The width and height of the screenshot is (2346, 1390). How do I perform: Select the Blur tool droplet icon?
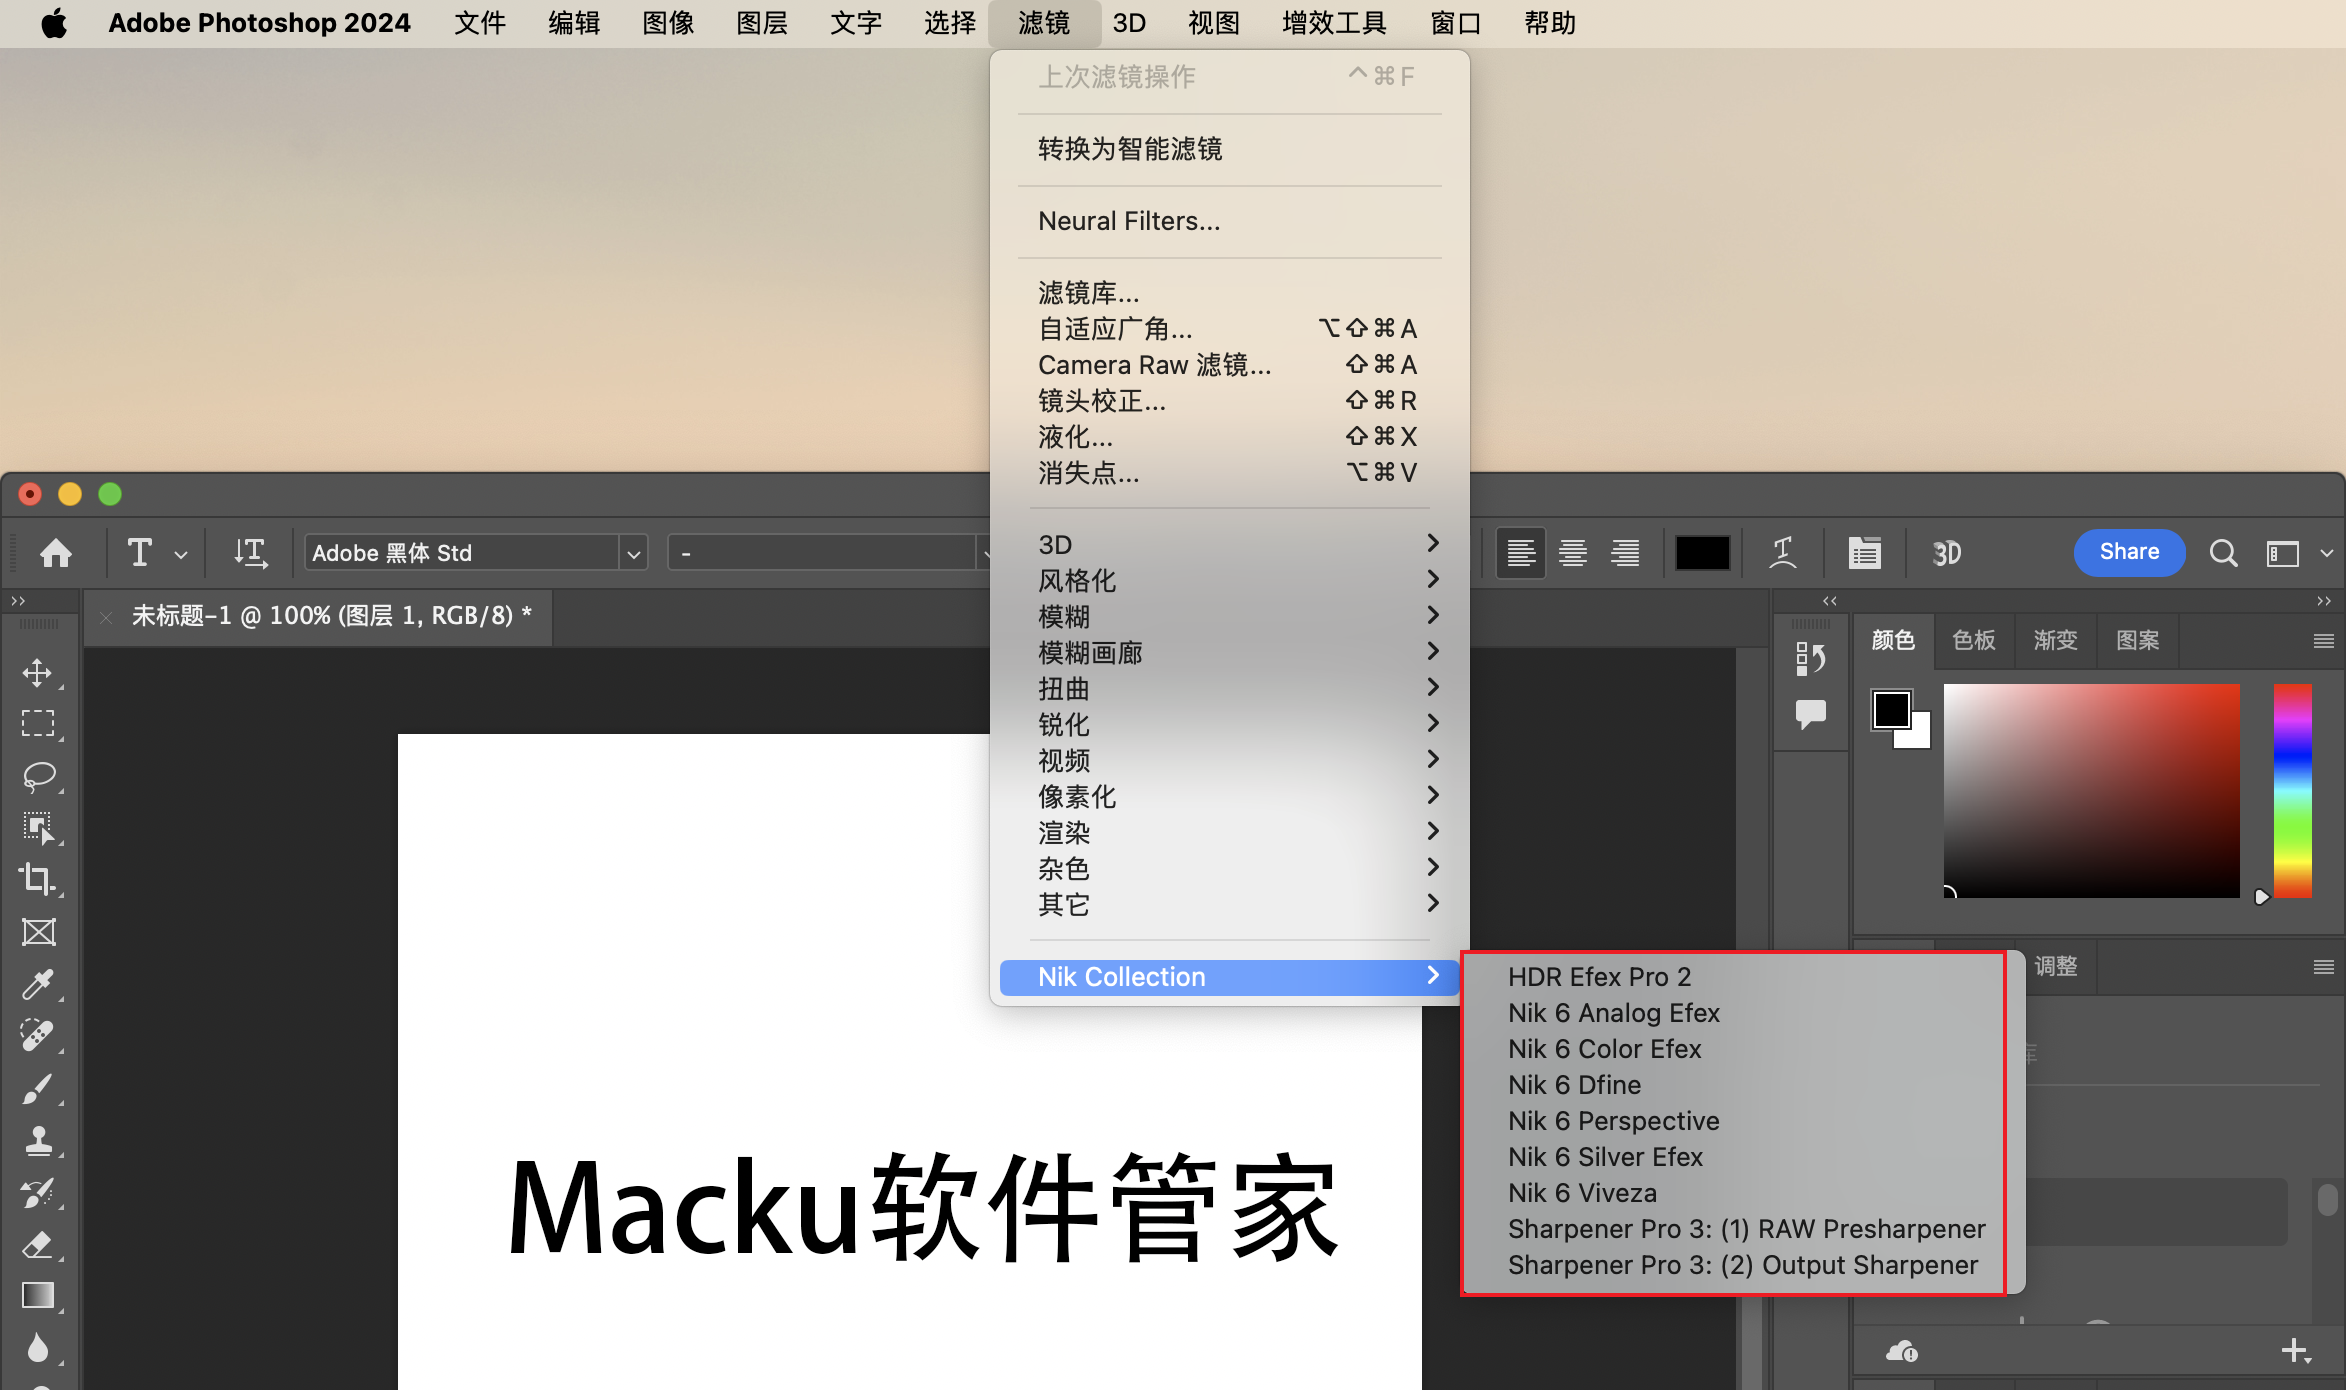point(38,1348)
